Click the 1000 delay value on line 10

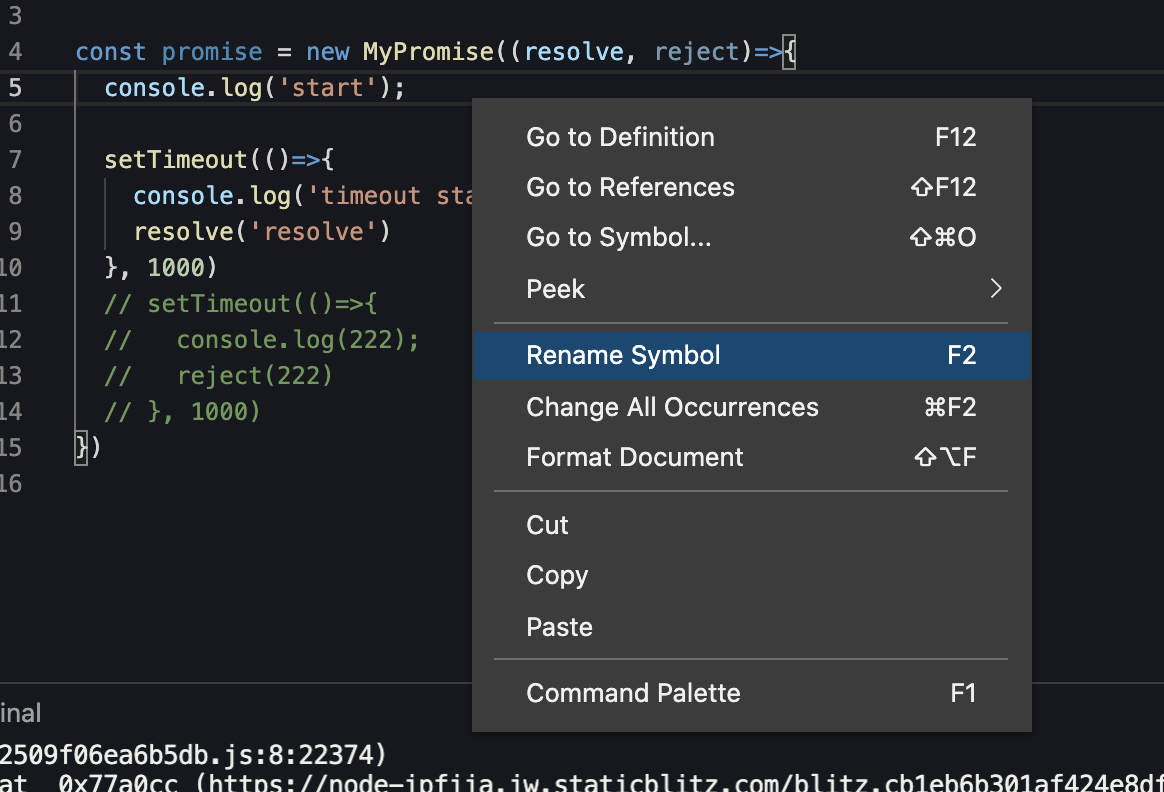click(x=175, y=267)
